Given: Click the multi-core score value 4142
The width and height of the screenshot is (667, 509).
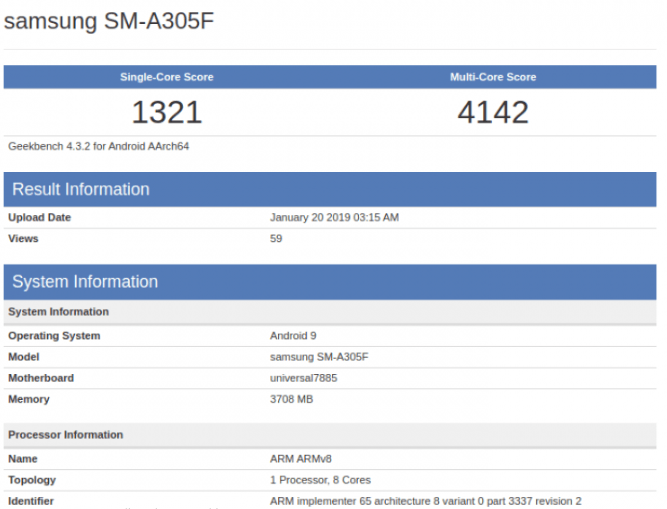Looking at the screenshot, I should pos(493,112).
